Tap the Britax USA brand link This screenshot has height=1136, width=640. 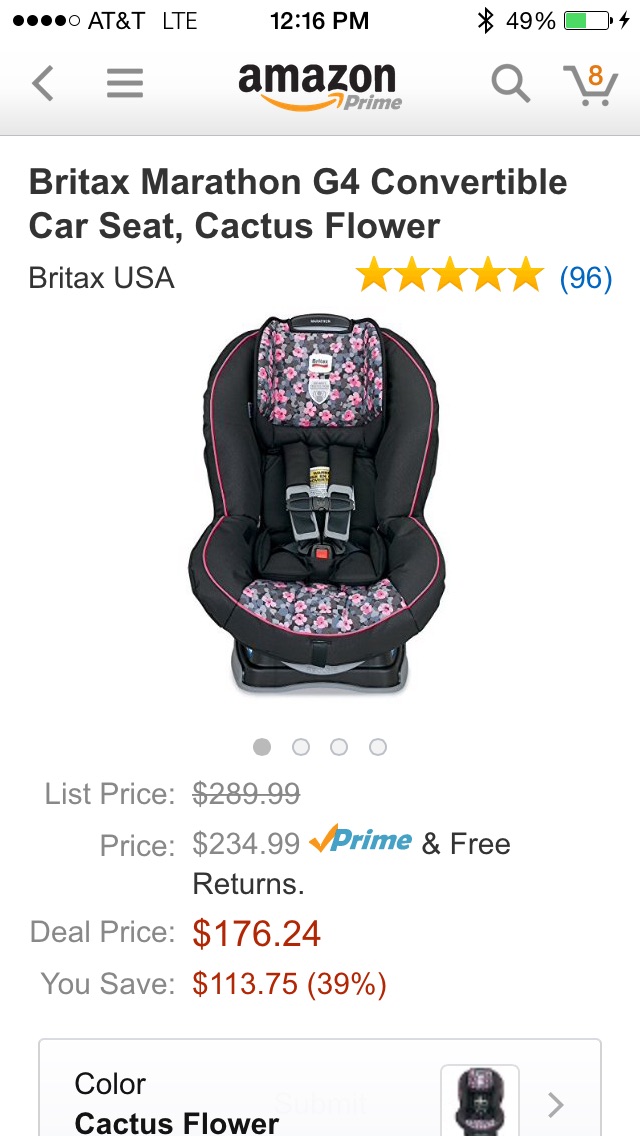pyautogui.click(x=101, y=277)
